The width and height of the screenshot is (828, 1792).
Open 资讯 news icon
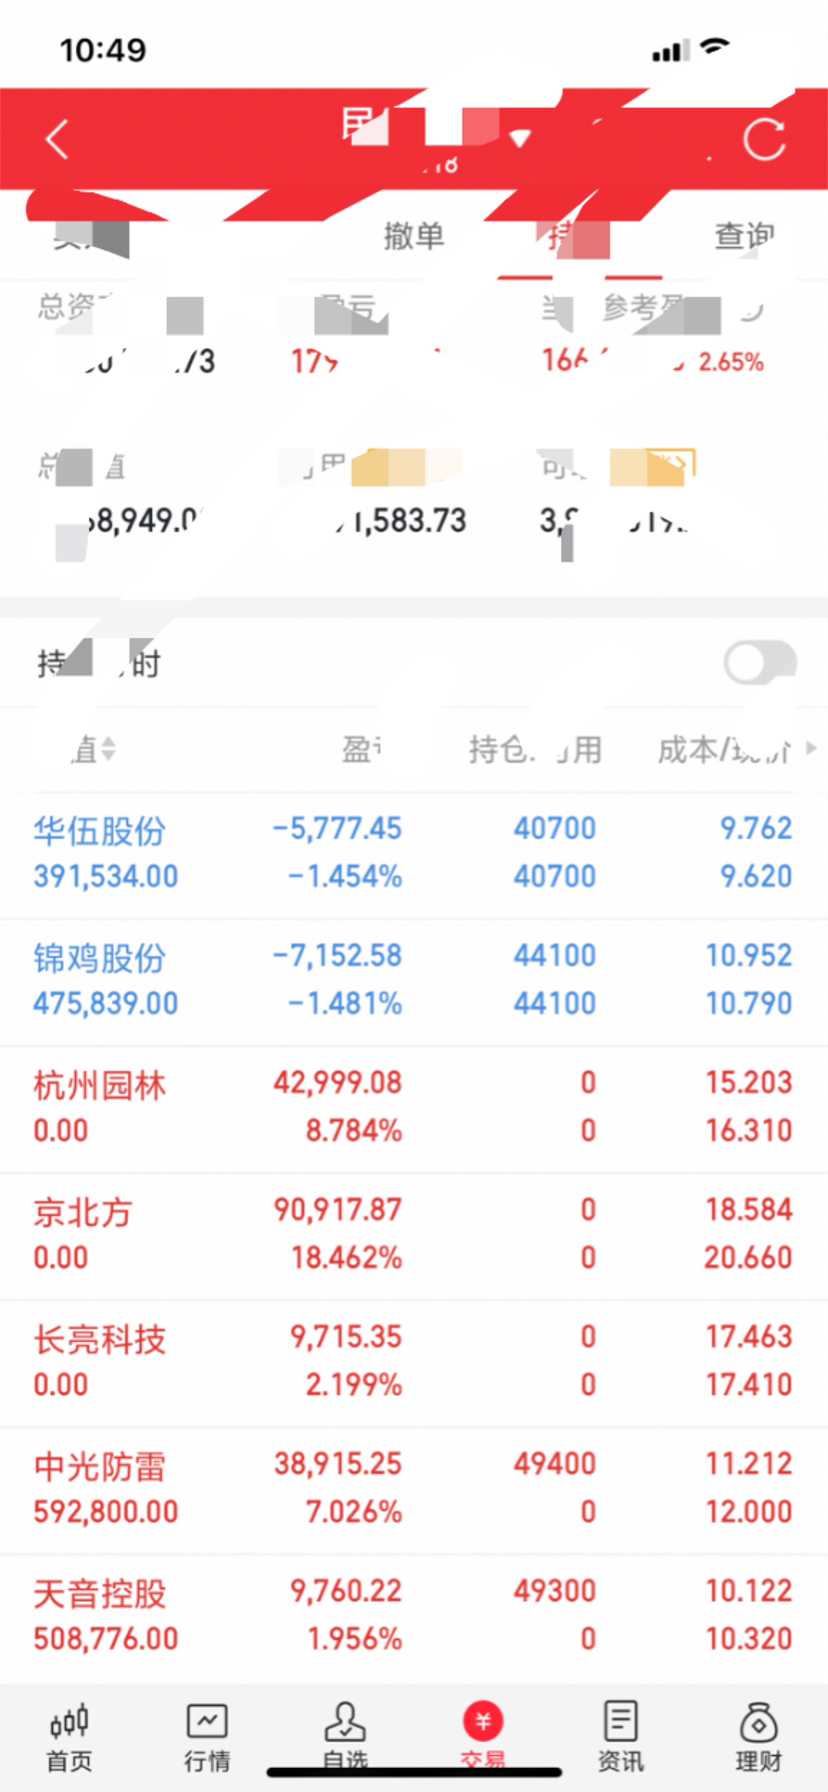pyautogui.click(x=621, y=1738)
